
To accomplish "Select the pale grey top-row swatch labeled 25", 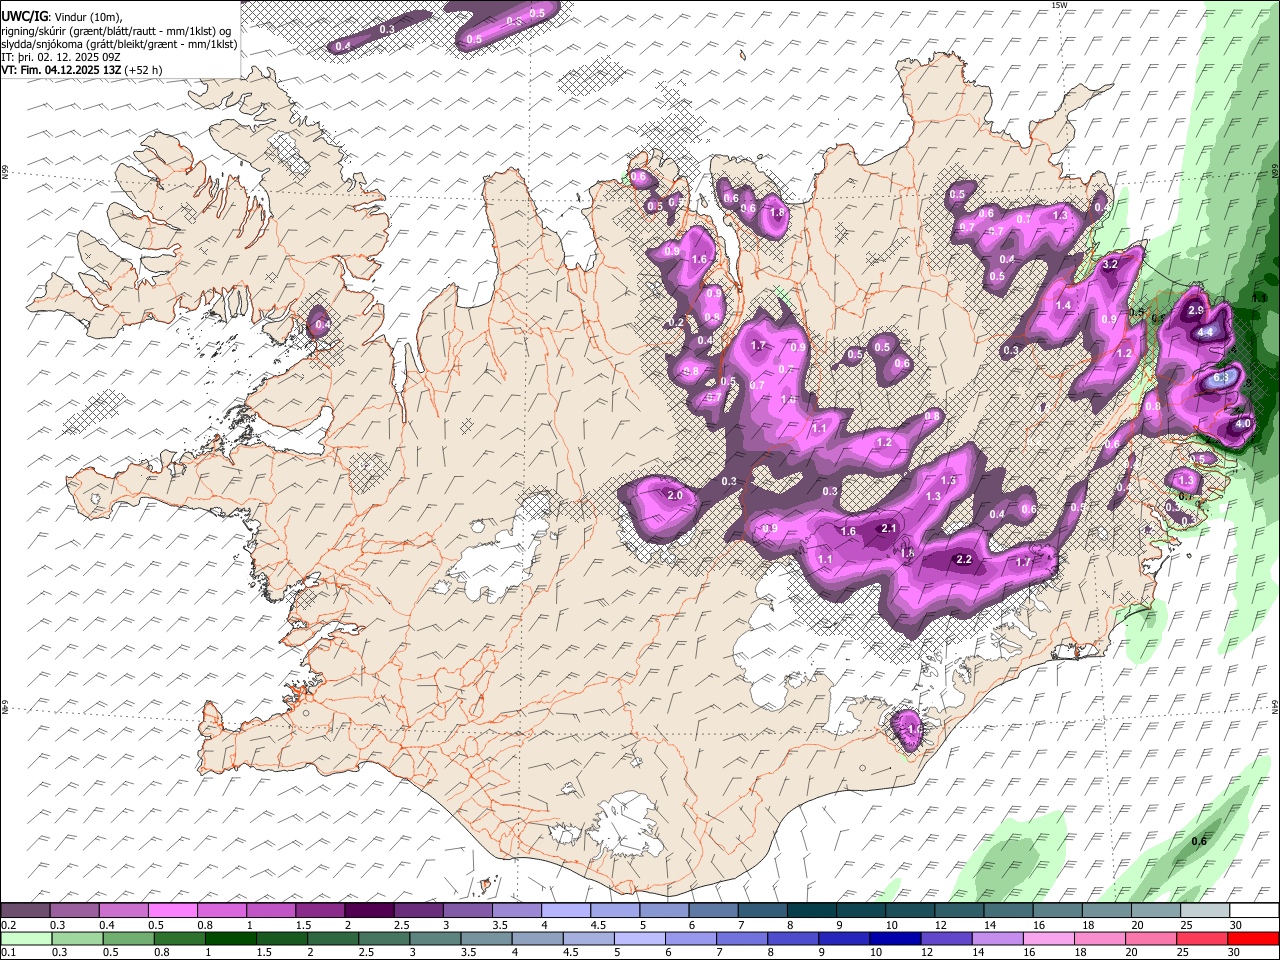I will [x=1203, y=910].
